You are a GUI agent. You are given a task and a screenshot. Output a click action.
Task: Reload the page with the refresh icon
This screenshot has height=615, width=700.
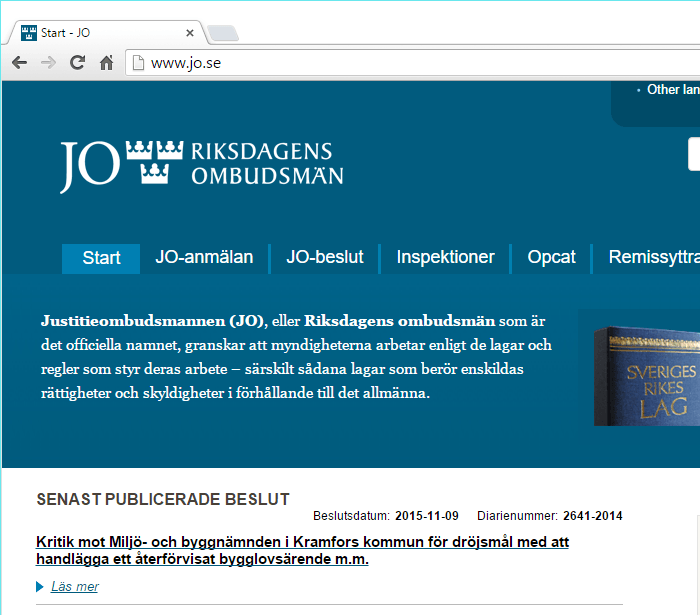click(77, 62)
